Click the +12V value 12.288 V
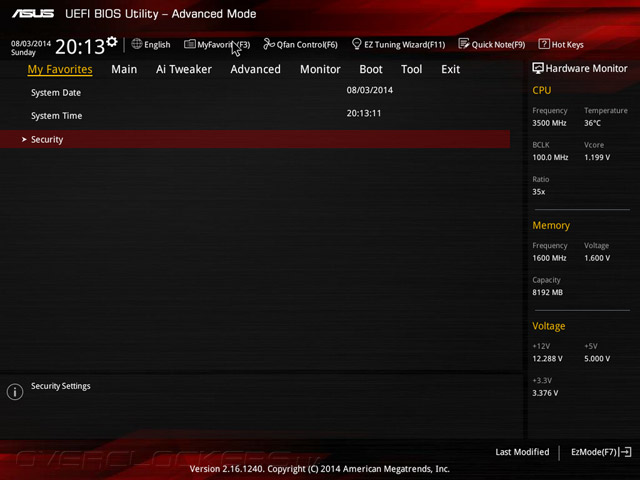Screen dimensions: 640x480 (547, 358)
